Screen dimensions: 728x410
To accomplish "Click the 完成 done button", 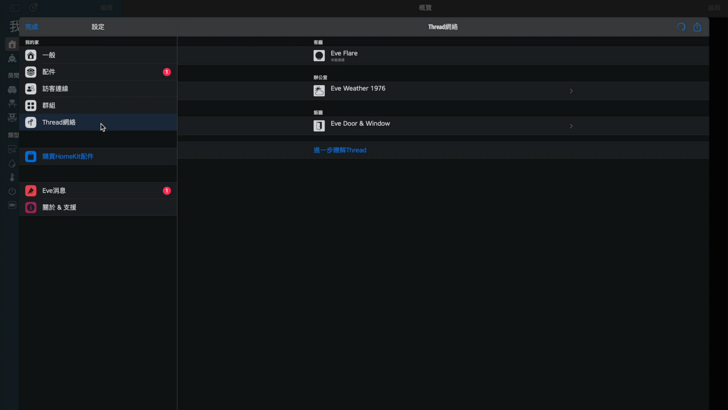I will click(32, 27).
